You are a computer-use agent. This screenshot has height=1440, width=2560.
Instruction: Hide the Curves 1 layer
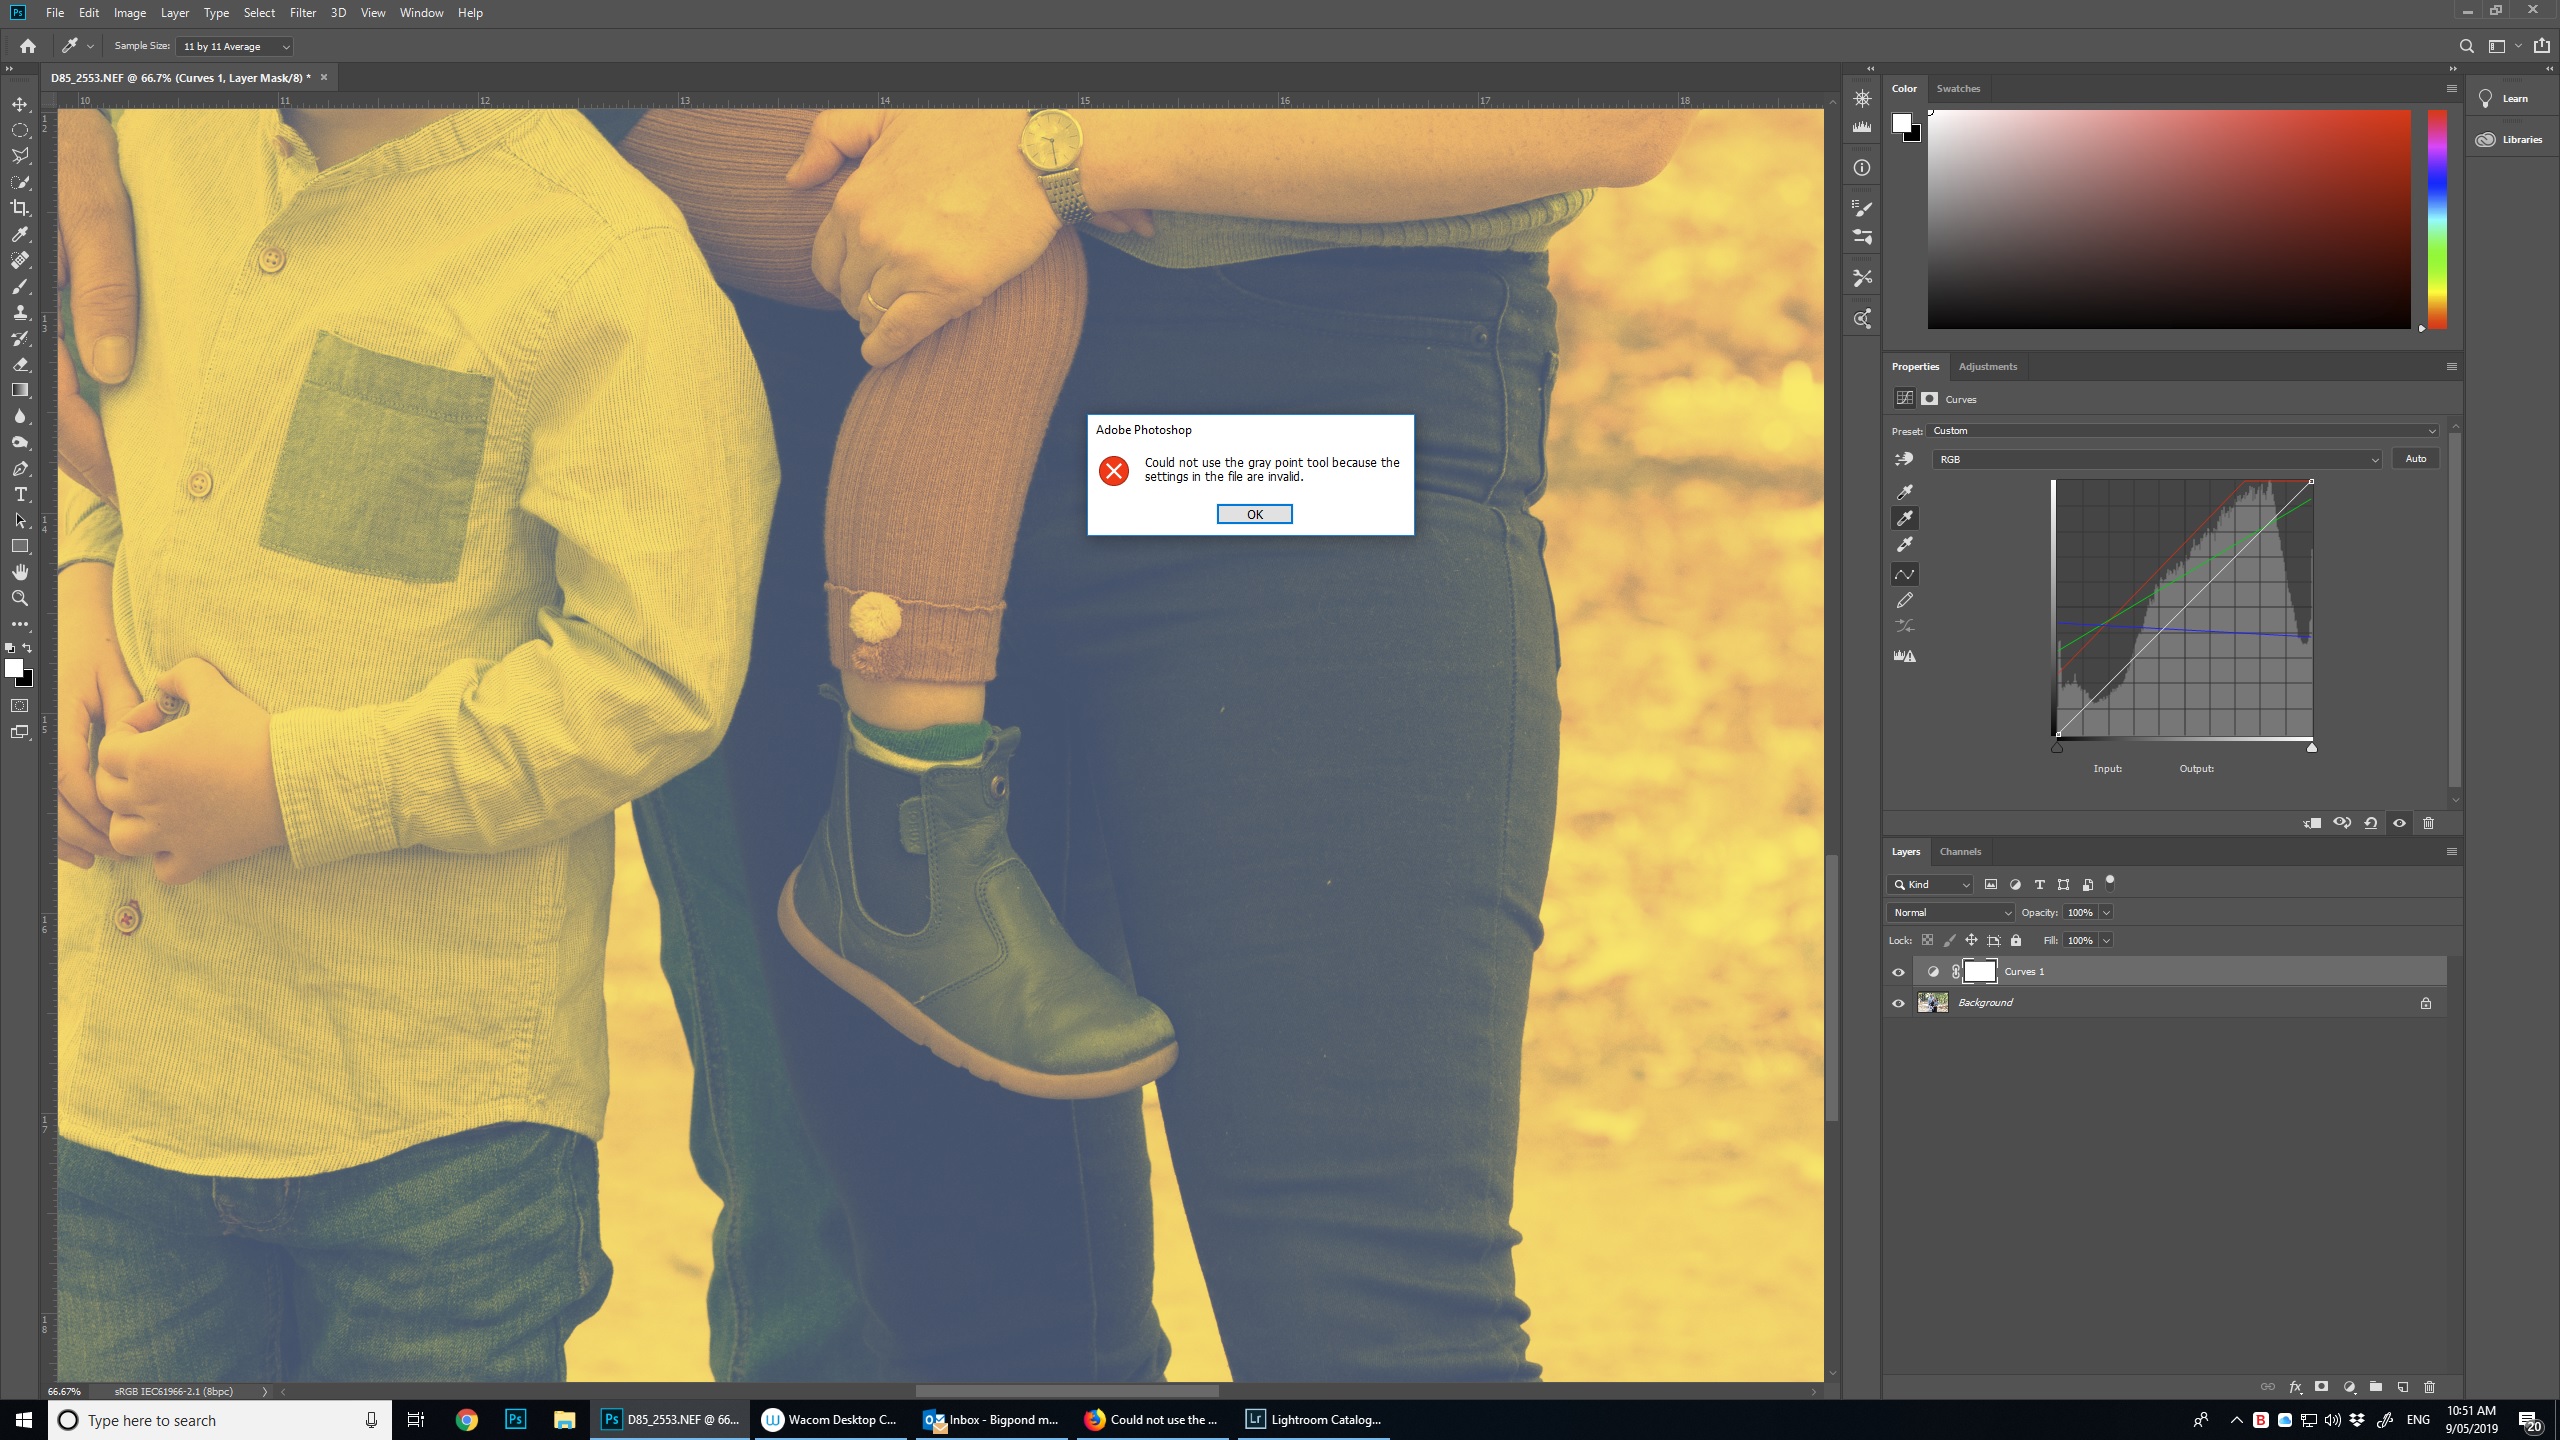point(1898,972)
